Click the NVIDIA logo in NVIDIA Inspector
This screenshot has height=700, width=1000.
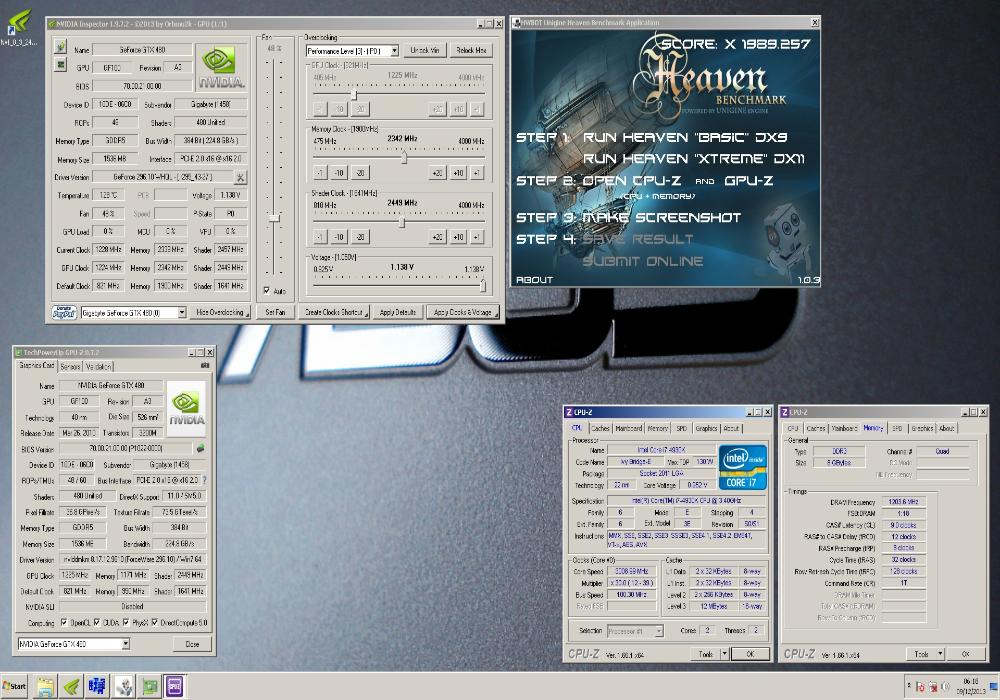(221, 67)
